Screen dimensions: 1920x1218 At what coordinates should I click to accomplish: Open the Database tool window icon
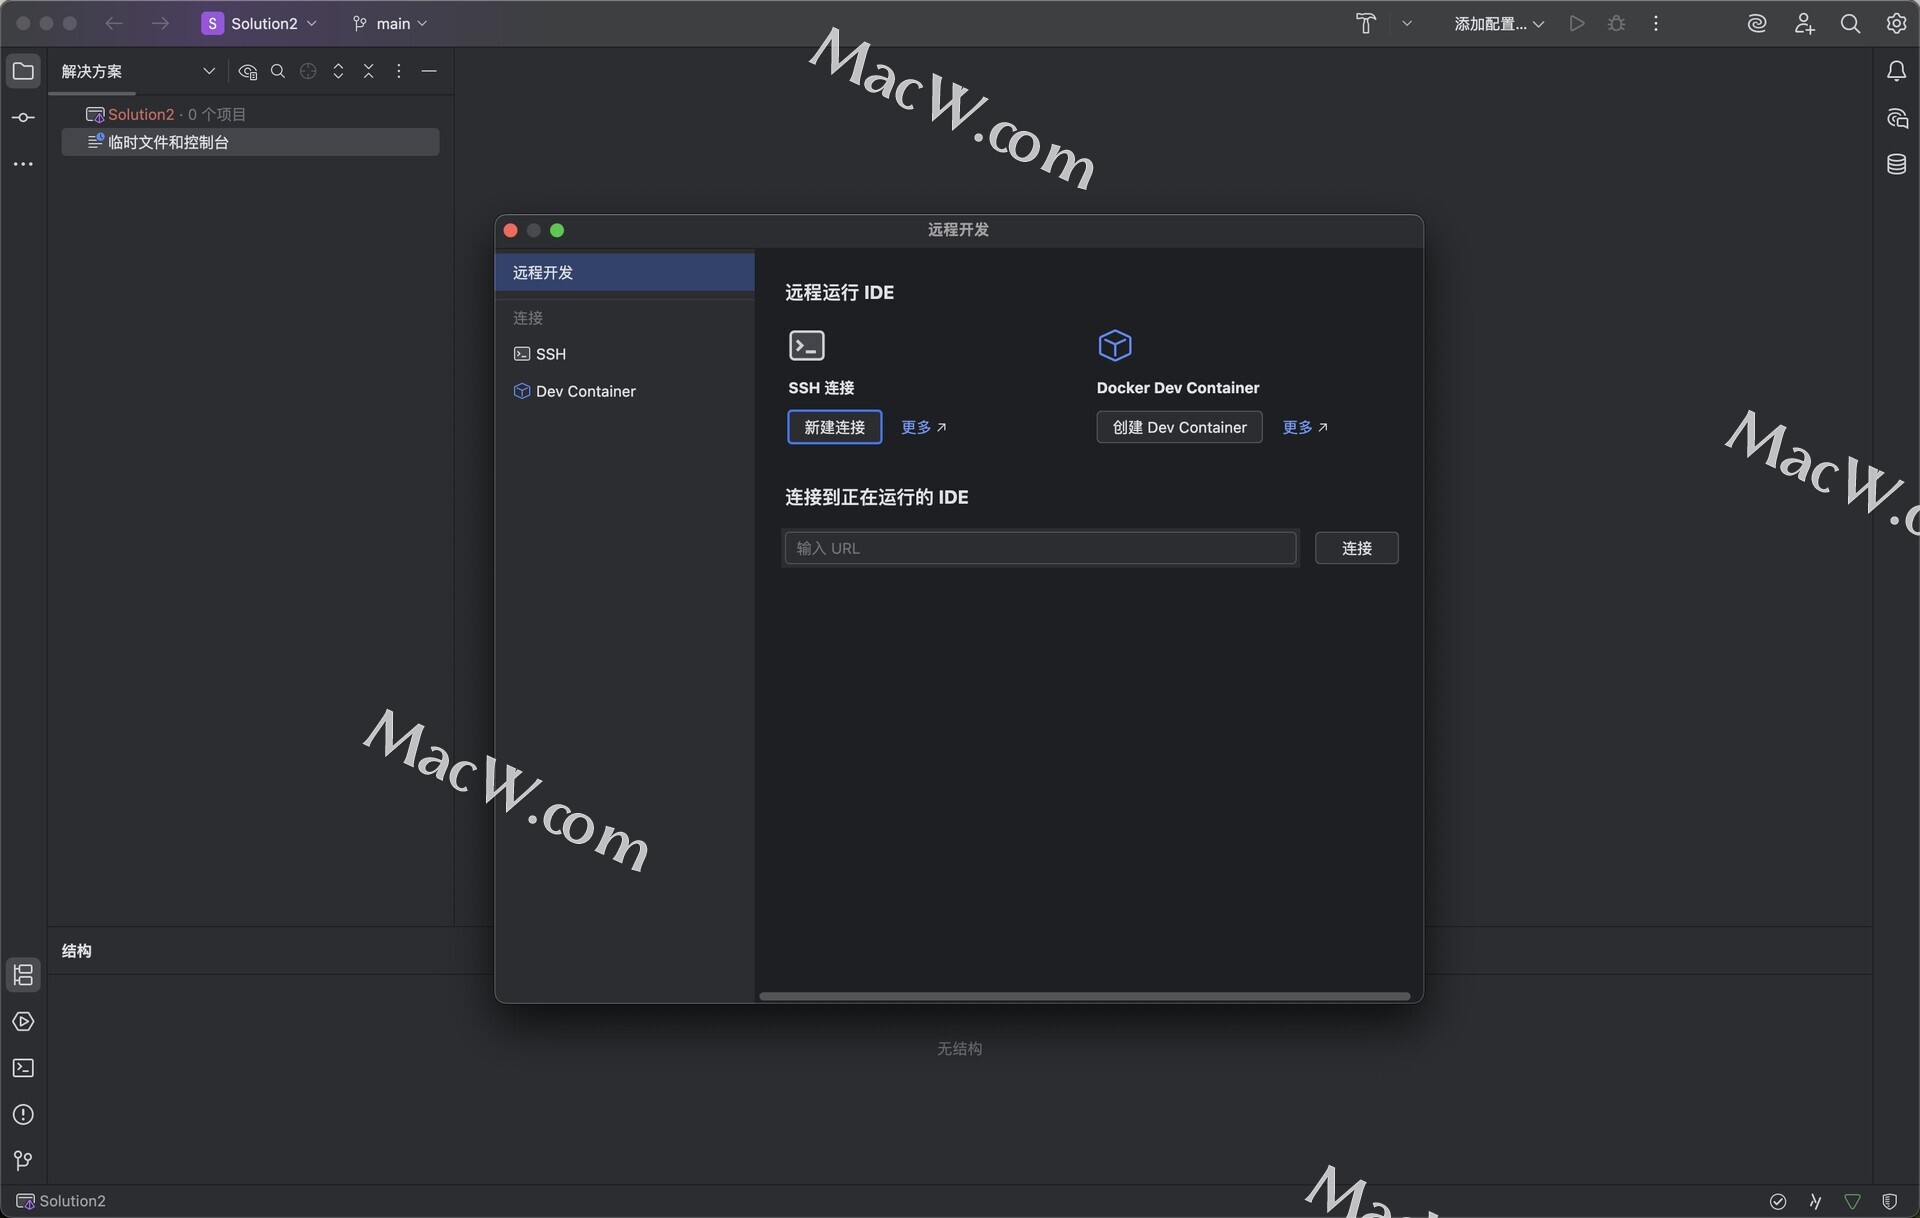(1896, 164)
